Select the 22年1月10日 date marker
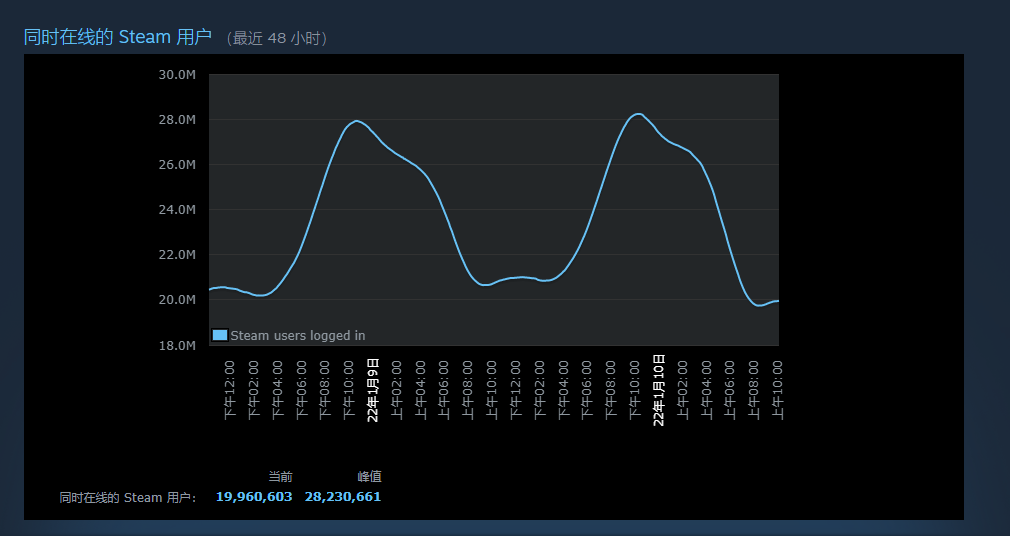Viewport: 1010px width, 536px height. click(659, 389)
